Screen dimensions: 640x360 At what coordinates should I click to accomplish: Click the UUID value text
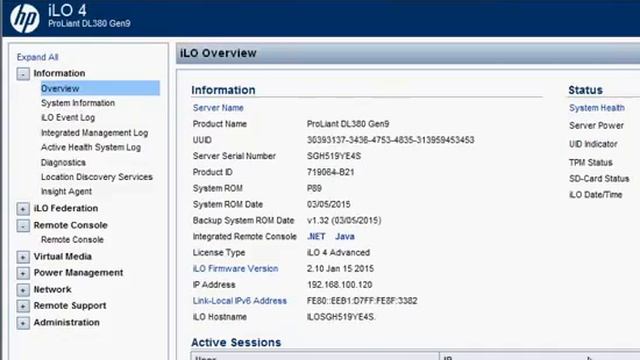point(391,140)
